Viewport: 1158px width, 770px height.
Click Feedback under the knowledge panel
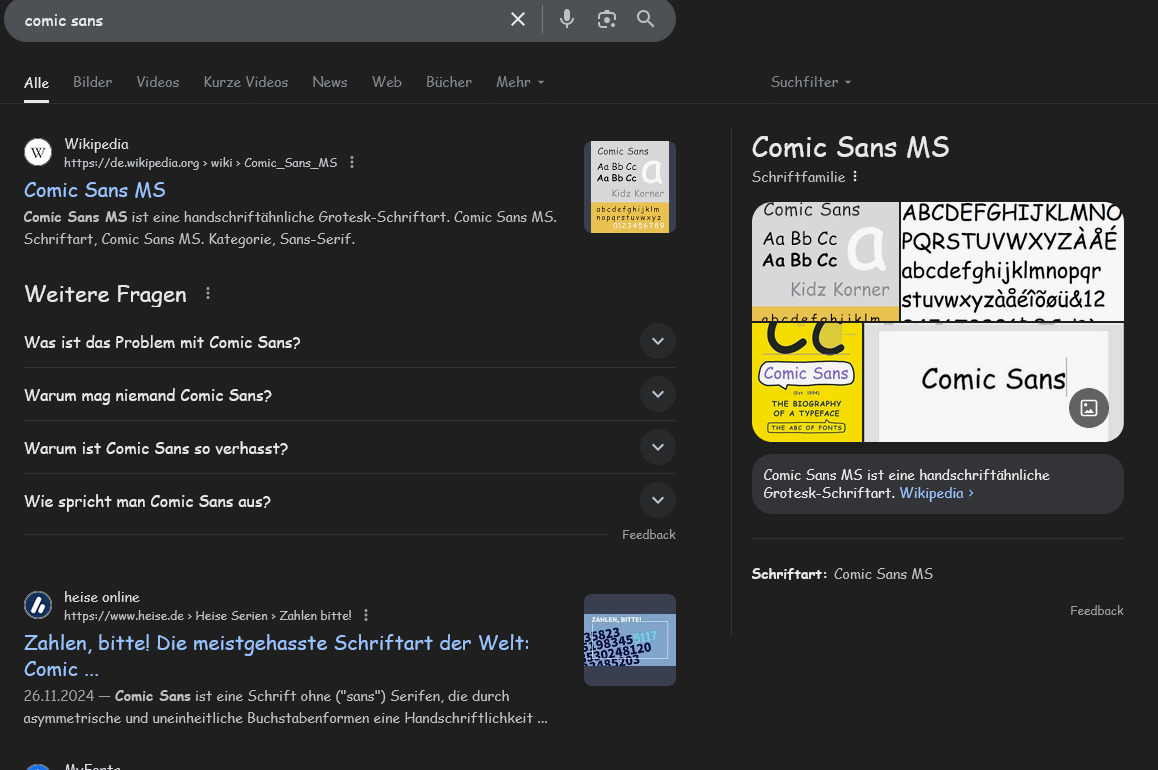(1096, 611)
